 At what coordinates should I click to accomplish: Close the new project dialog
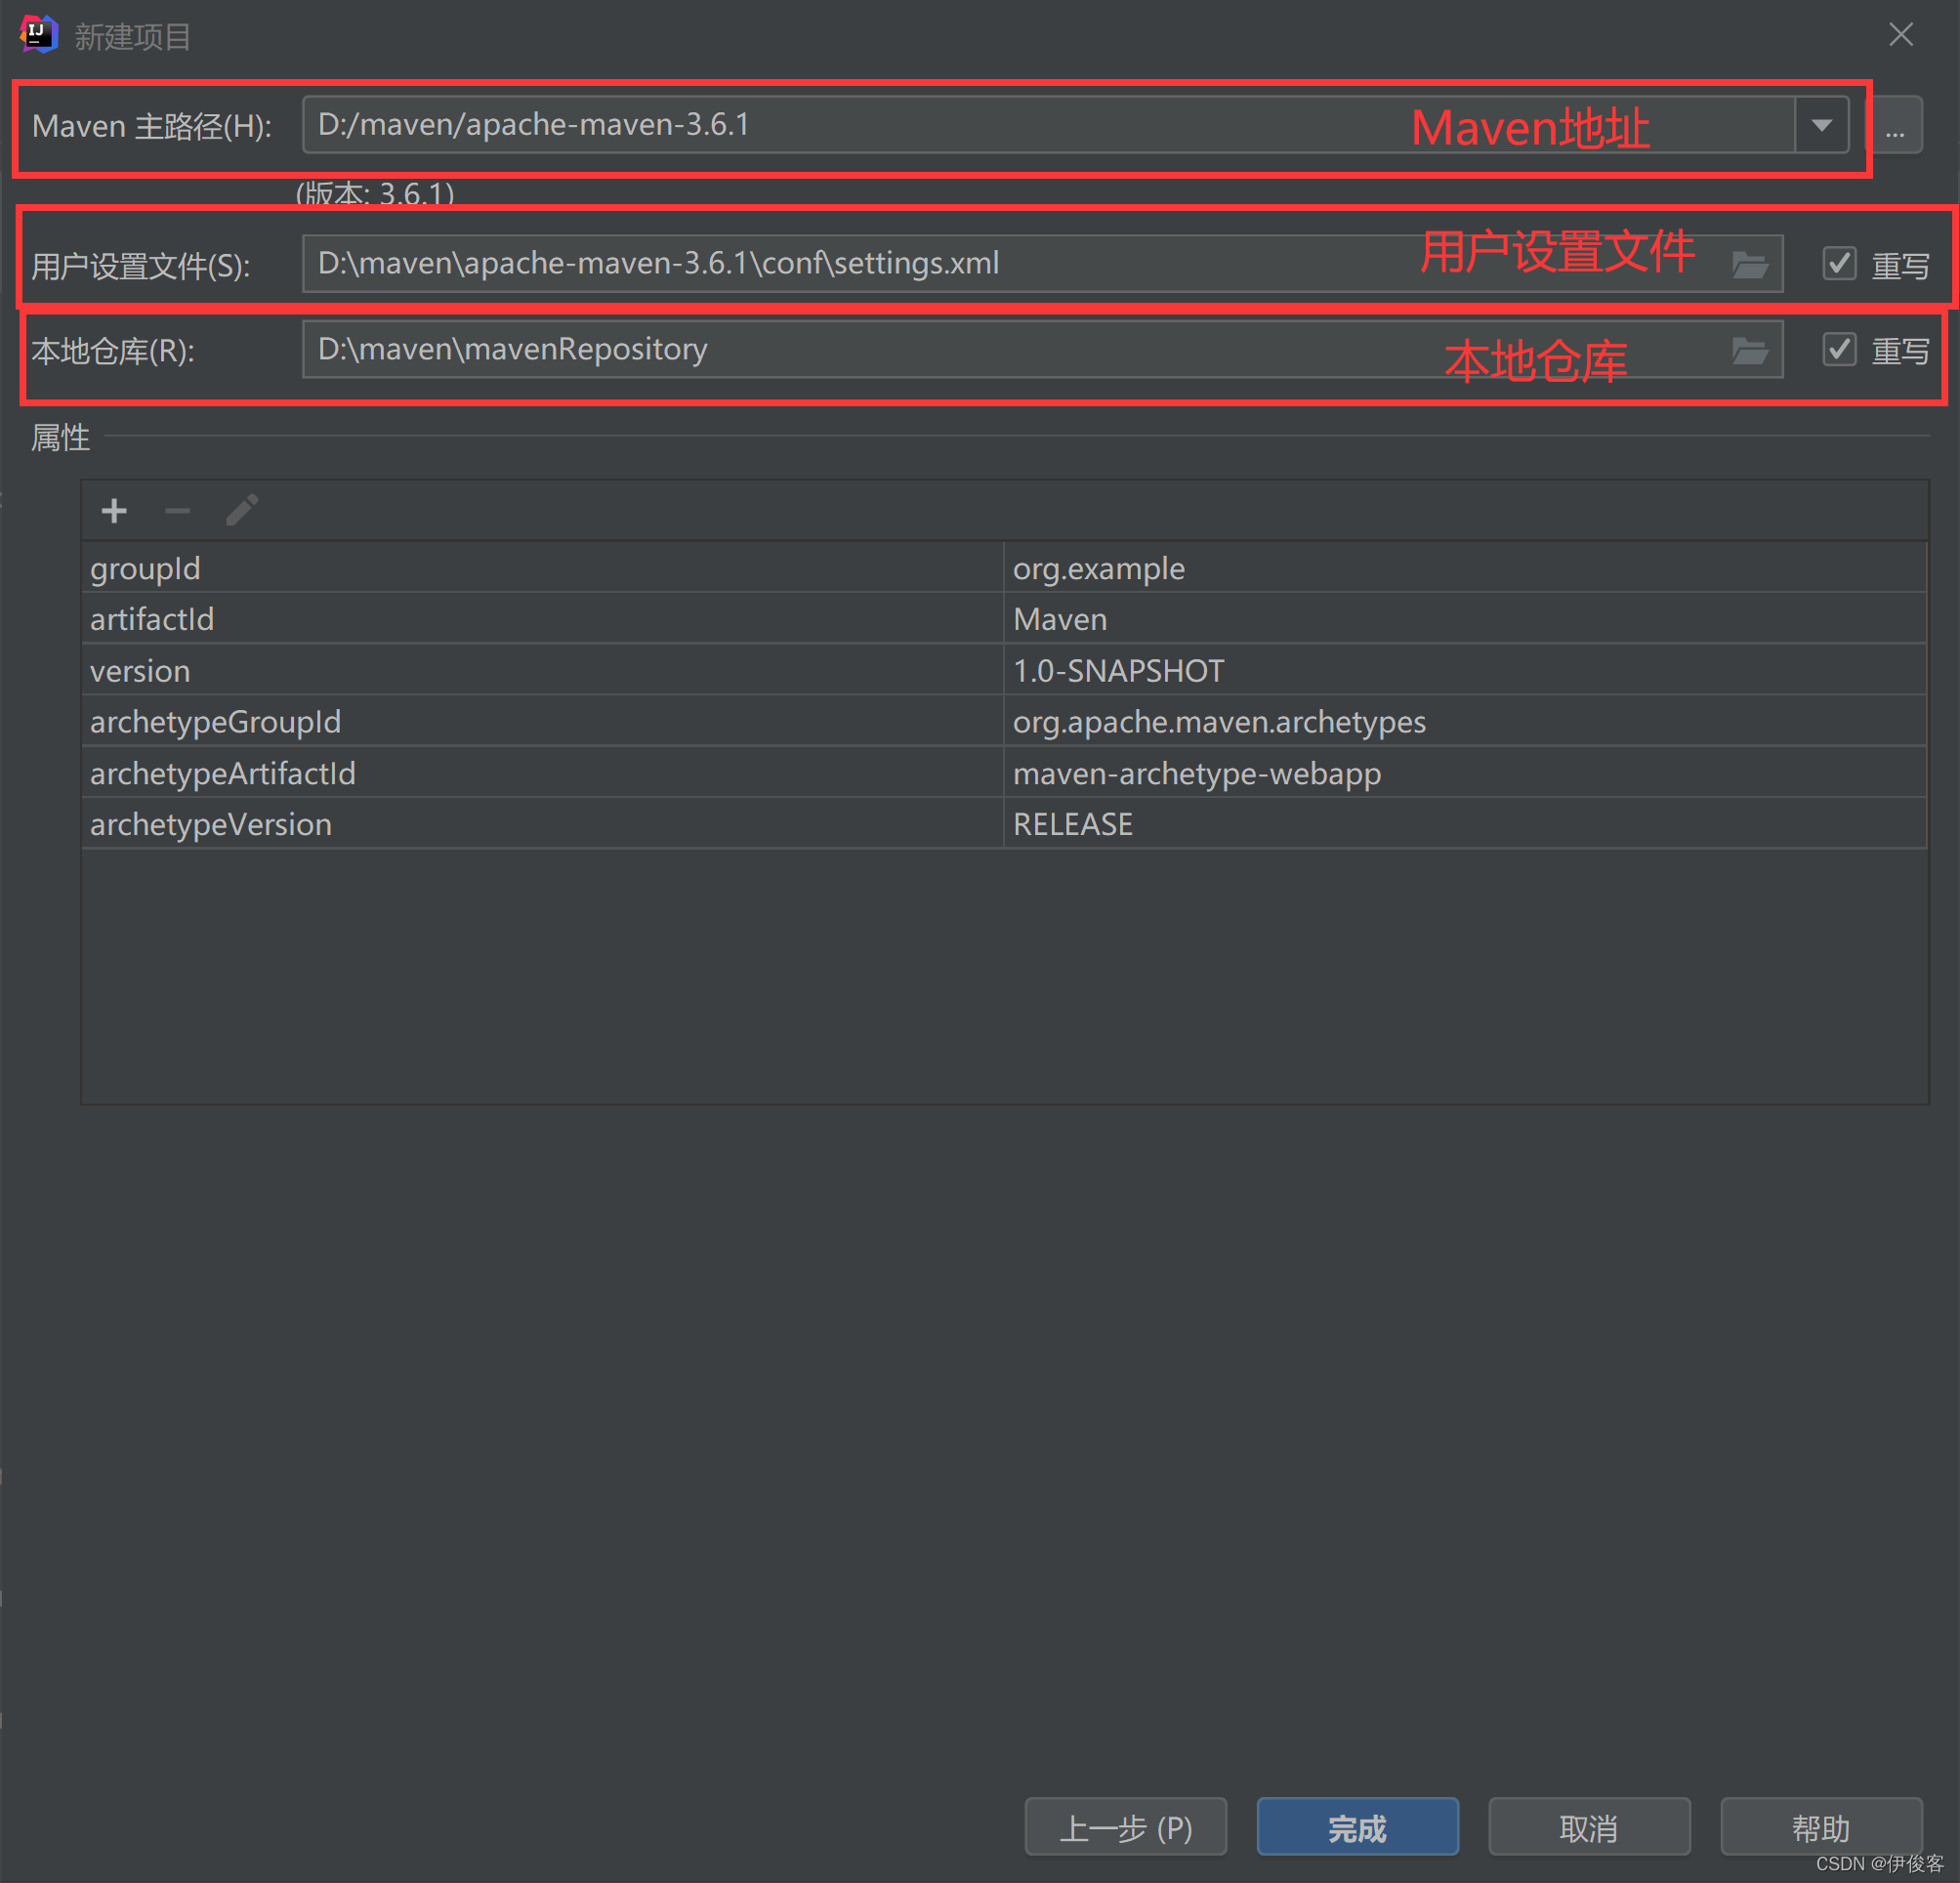point(1901,35)
